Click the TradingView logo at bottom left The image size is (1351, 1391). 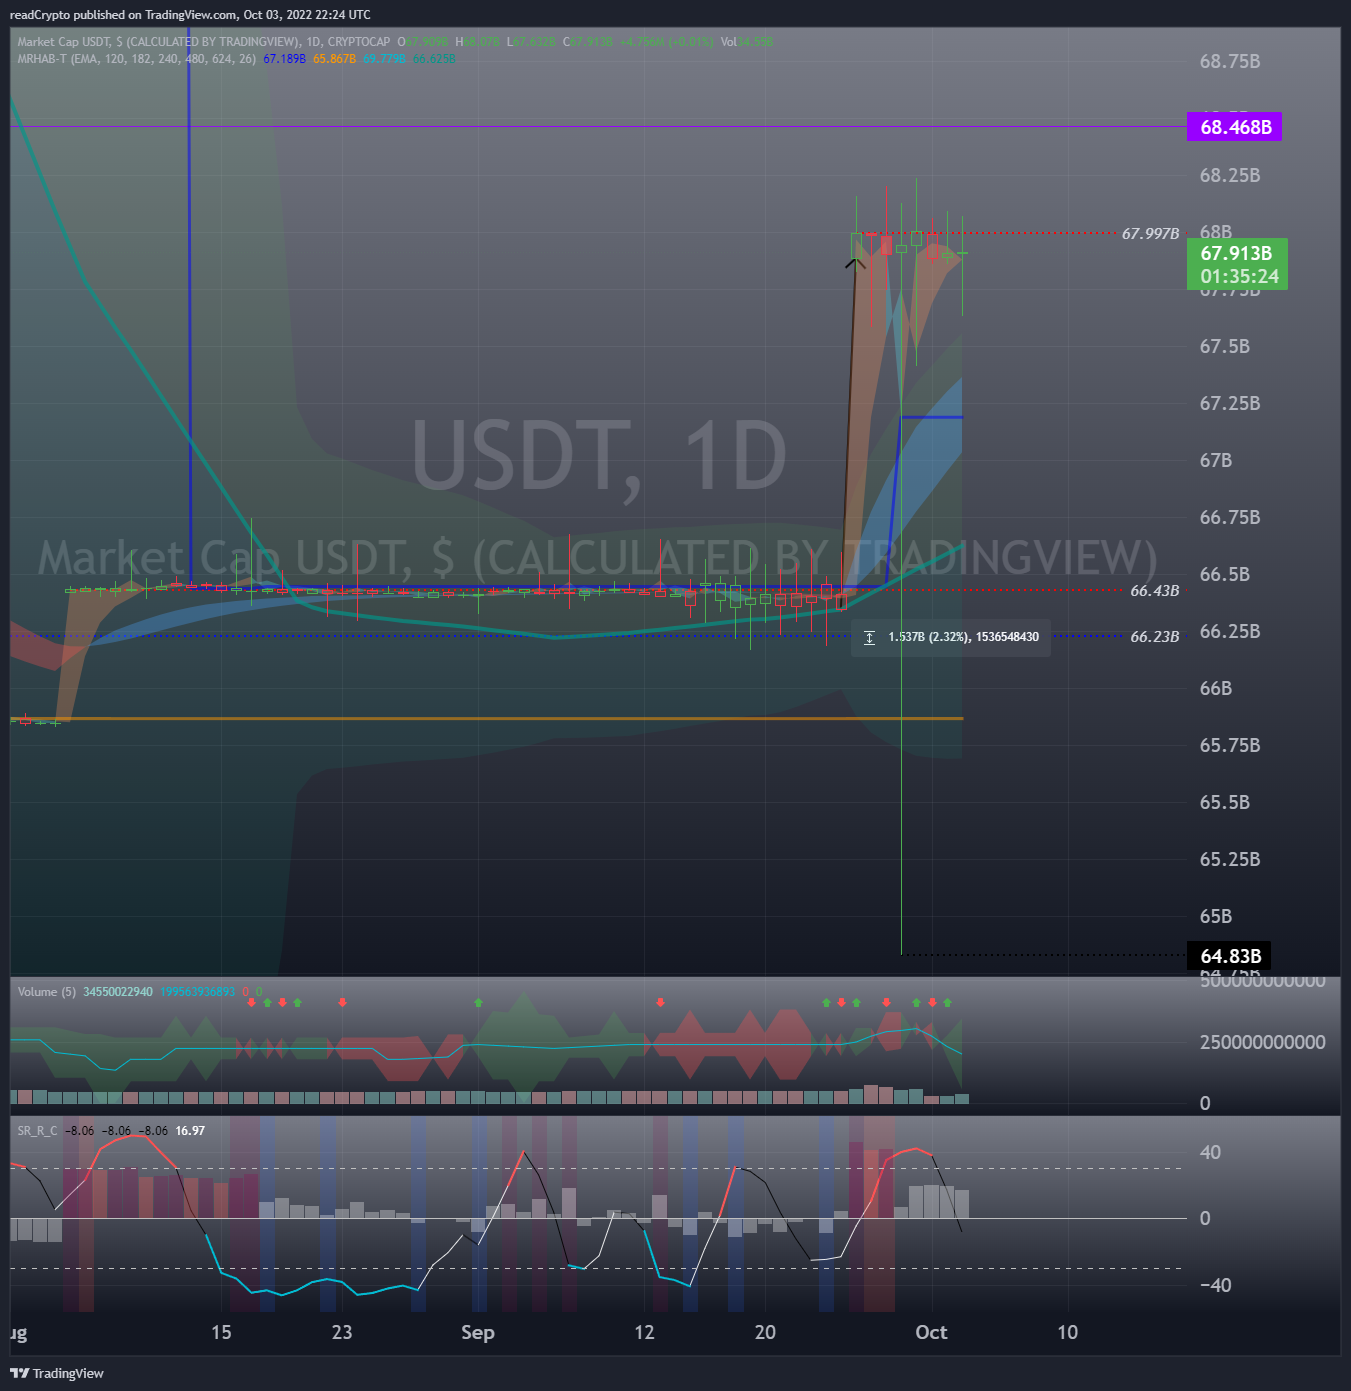pyautogui.click(x=57, y=1373)
